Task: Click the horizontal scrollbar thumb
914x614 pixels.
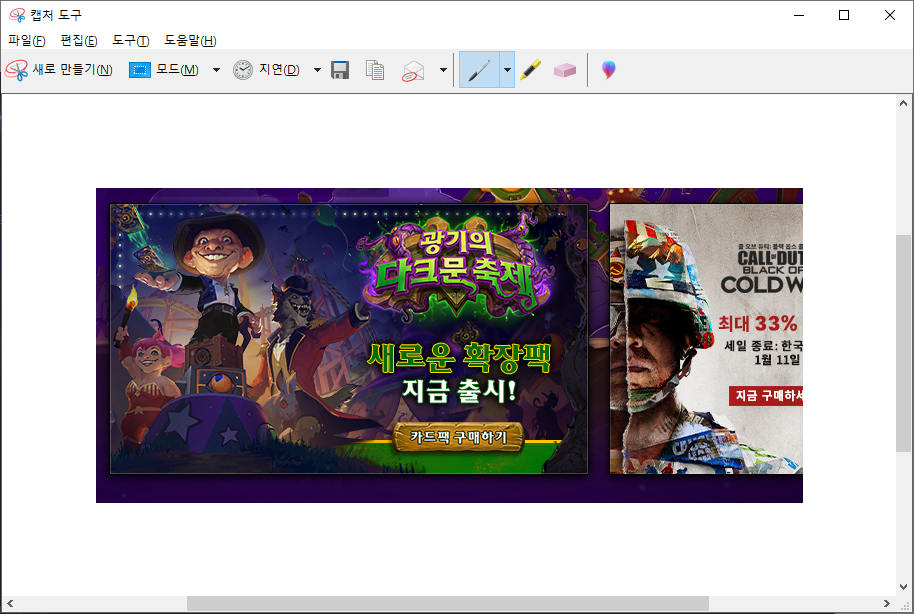Action: coord(448,604)
